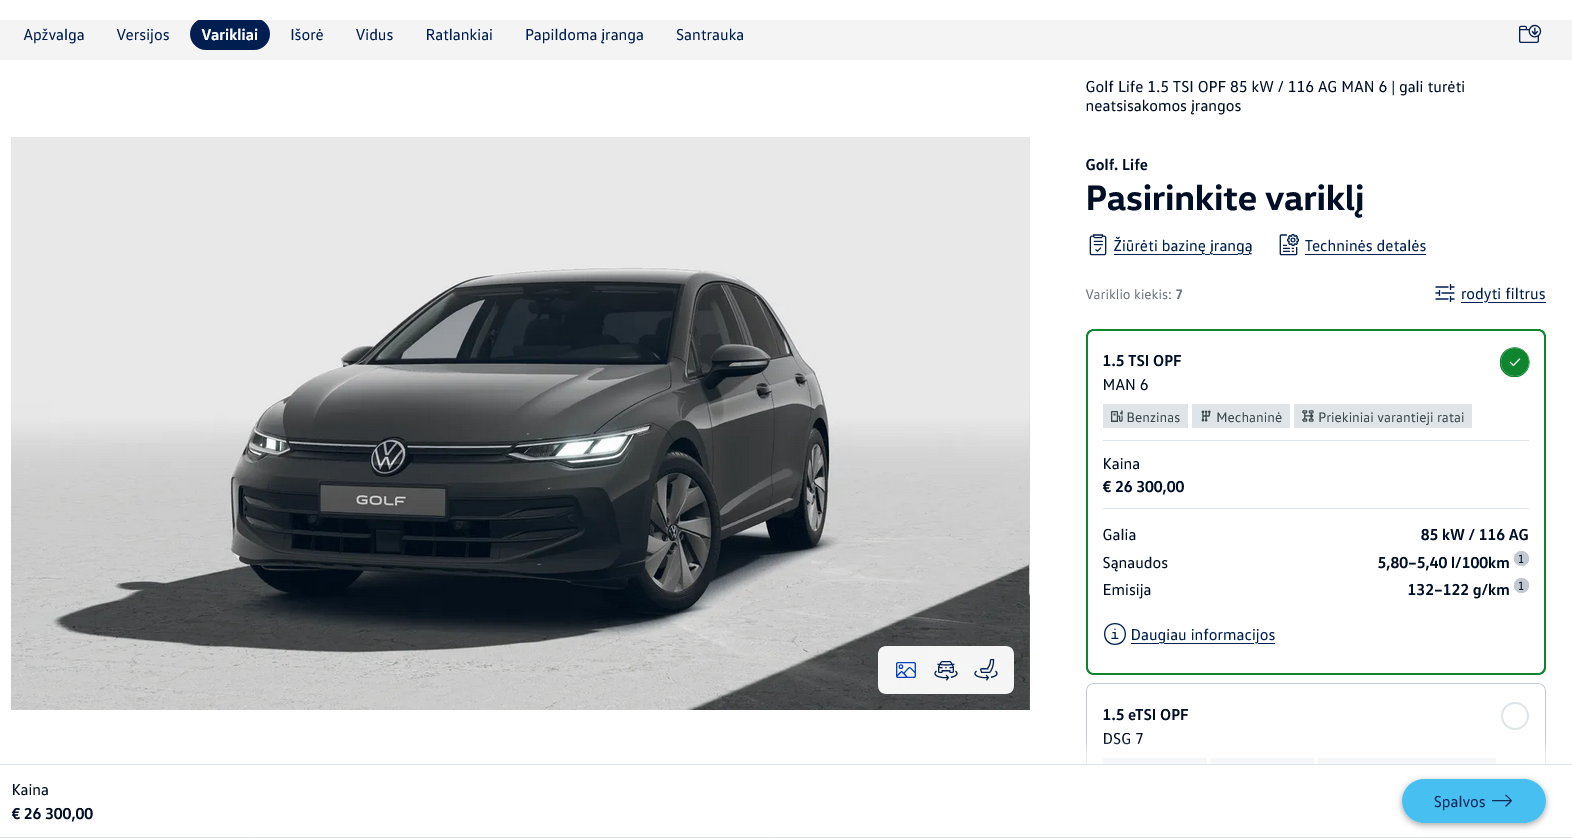Click the Golf. Life model label
The image size is (1572, 838).
[x=1117, y=165]
